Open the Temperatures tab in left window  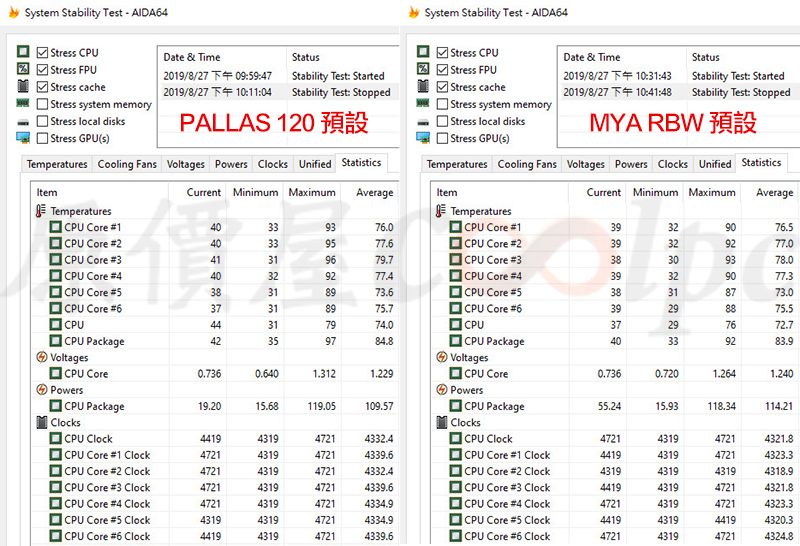[x=57, y=164]
